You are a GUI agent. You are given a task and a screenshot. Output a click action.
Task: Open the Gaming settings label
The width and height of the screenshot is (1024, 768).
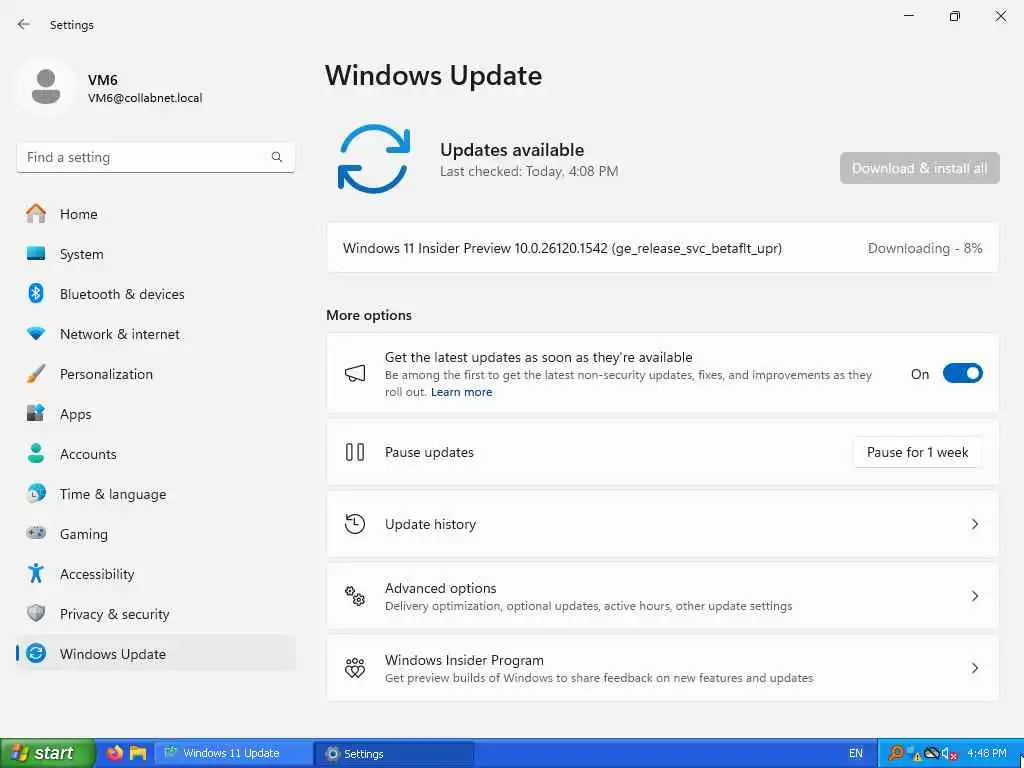(x=84, y=534)
